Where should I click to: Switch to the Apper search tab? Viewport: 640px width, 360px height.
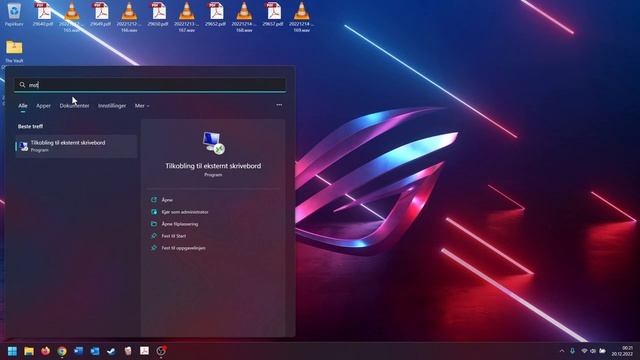coord(43,106)
